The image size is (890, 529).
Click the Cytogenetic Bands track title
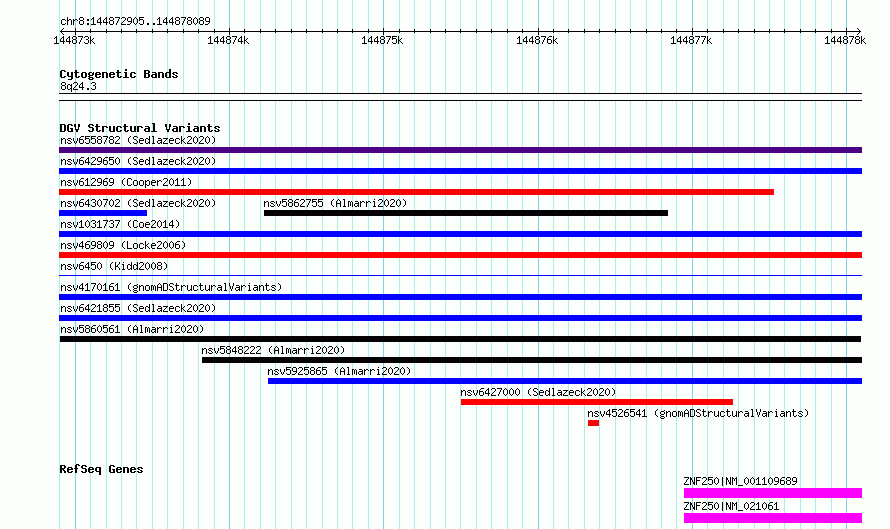[x=119, y=74]
